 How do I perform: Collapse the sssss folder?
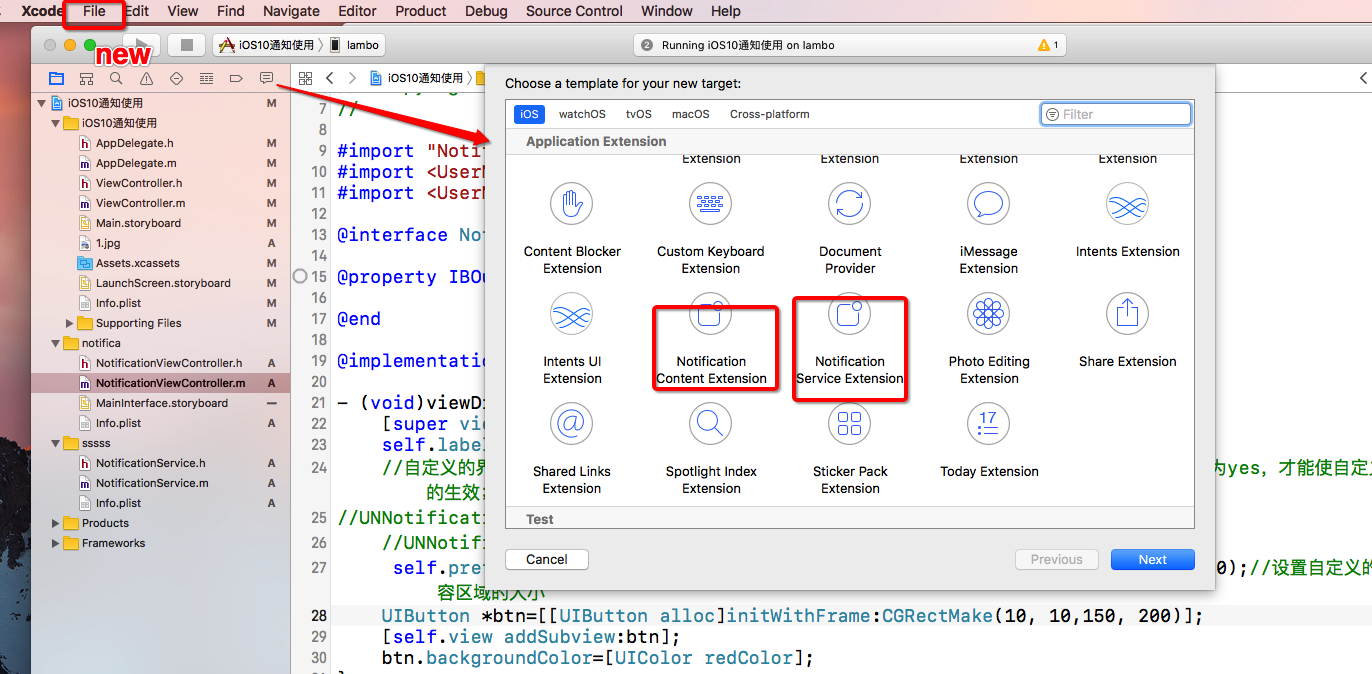pyautogui.click(x=56, y=443)
